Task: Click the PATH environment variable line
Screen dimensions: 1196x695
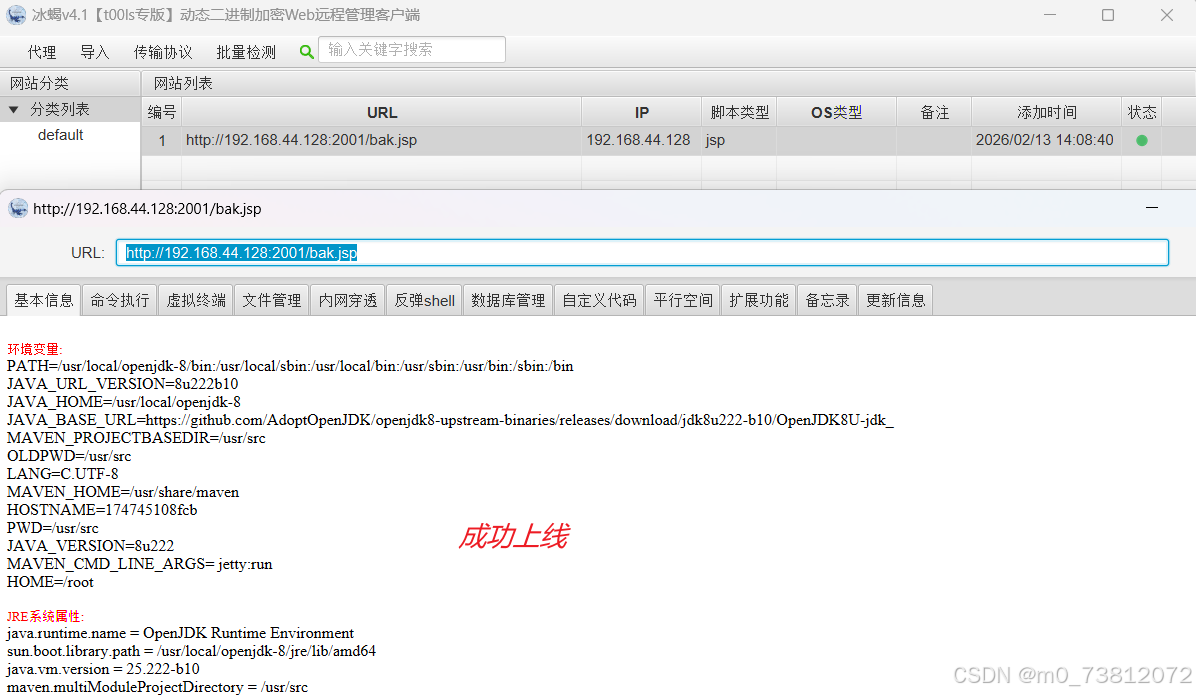Action: click(290, 366)
